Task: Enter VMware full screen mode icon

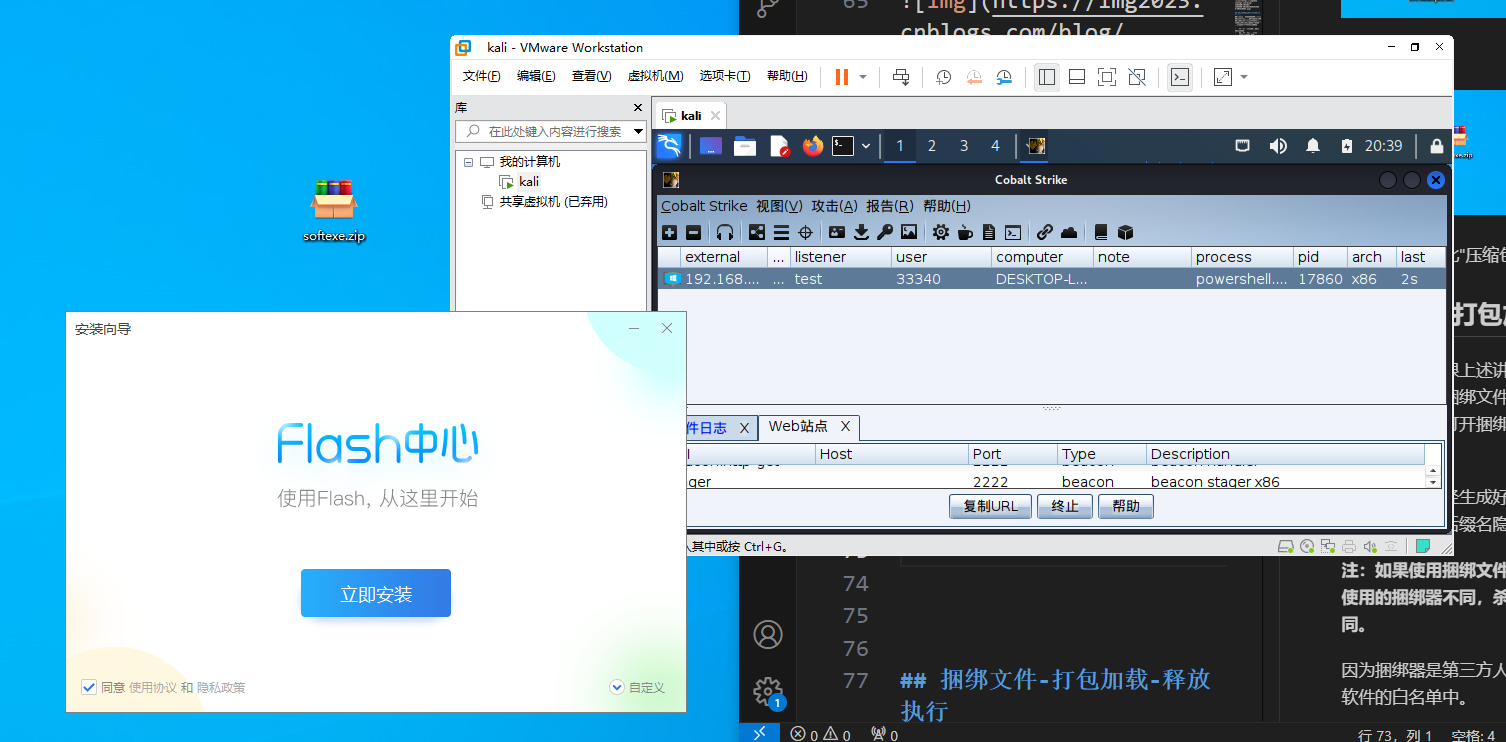Action: click(x=1107, y=77)
